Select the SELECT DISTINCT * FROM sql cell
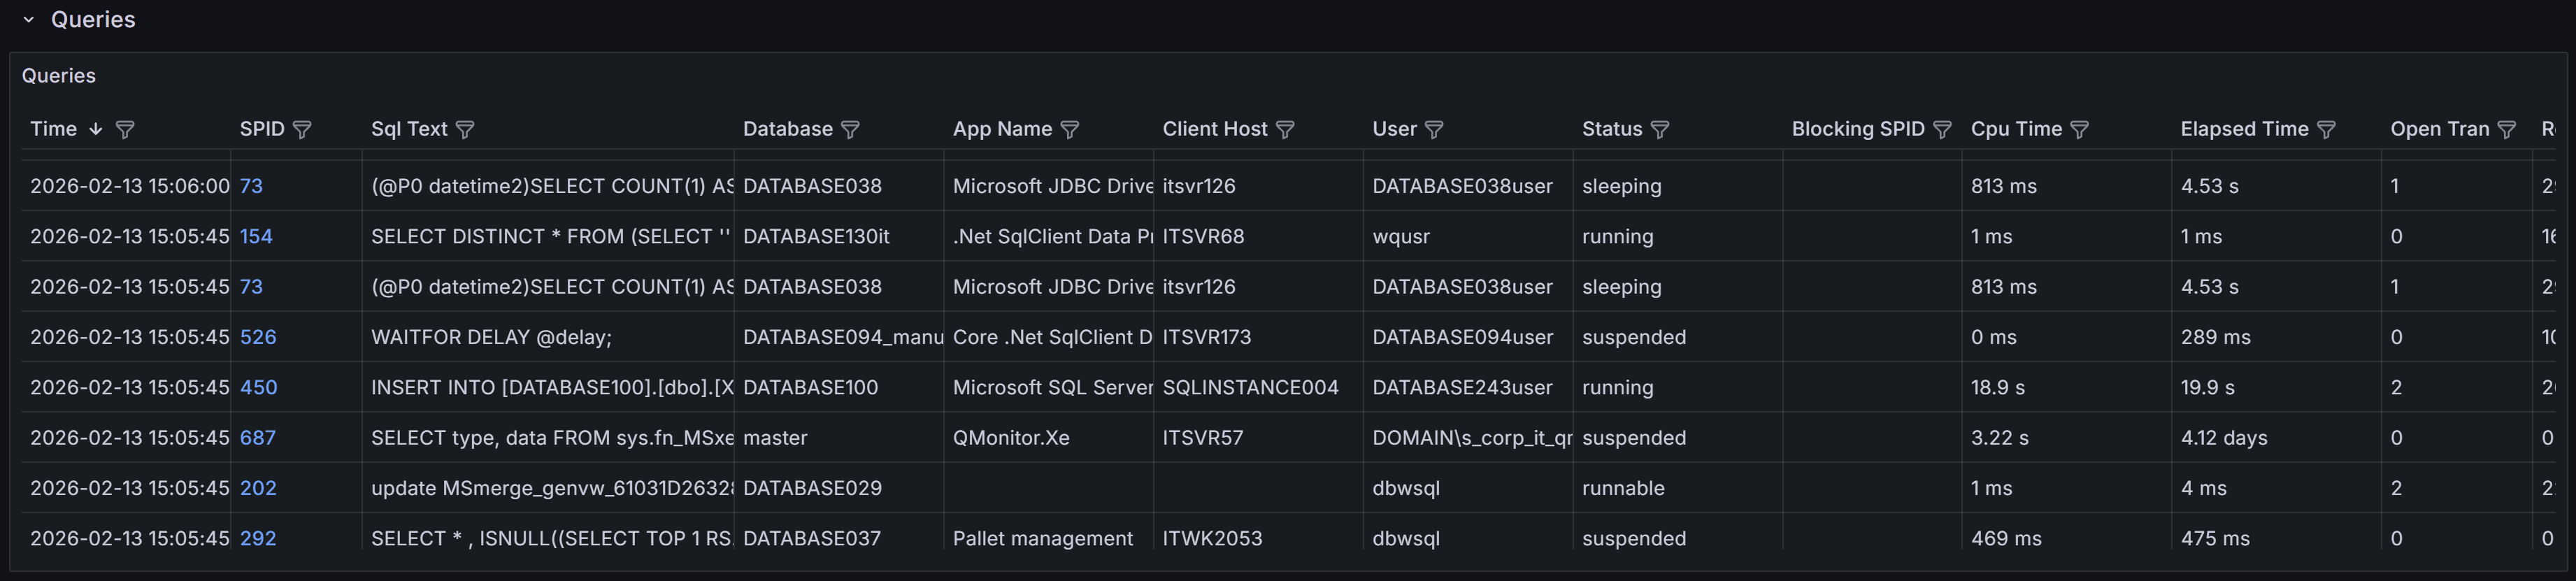 tap(548, 236)
